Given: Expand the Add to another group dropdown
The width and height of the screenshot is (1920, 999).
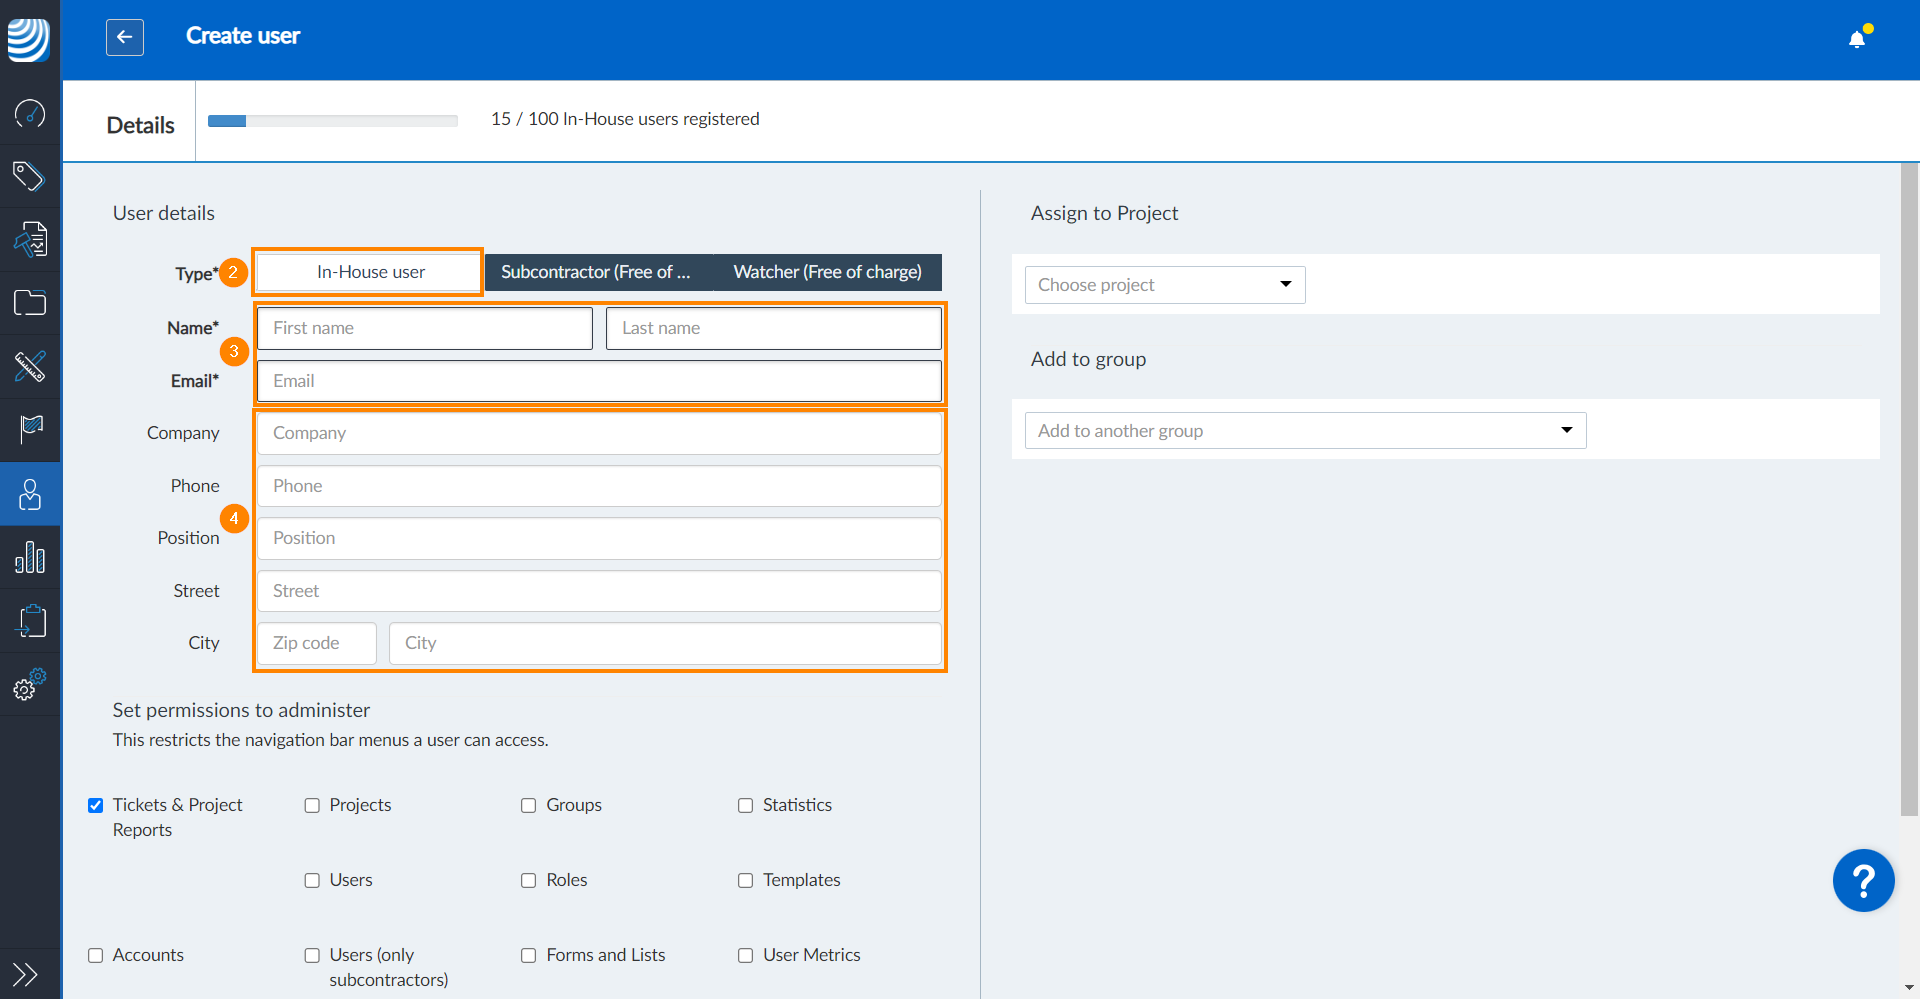Looking at the screenshot, I should [x=1305, y=431].
